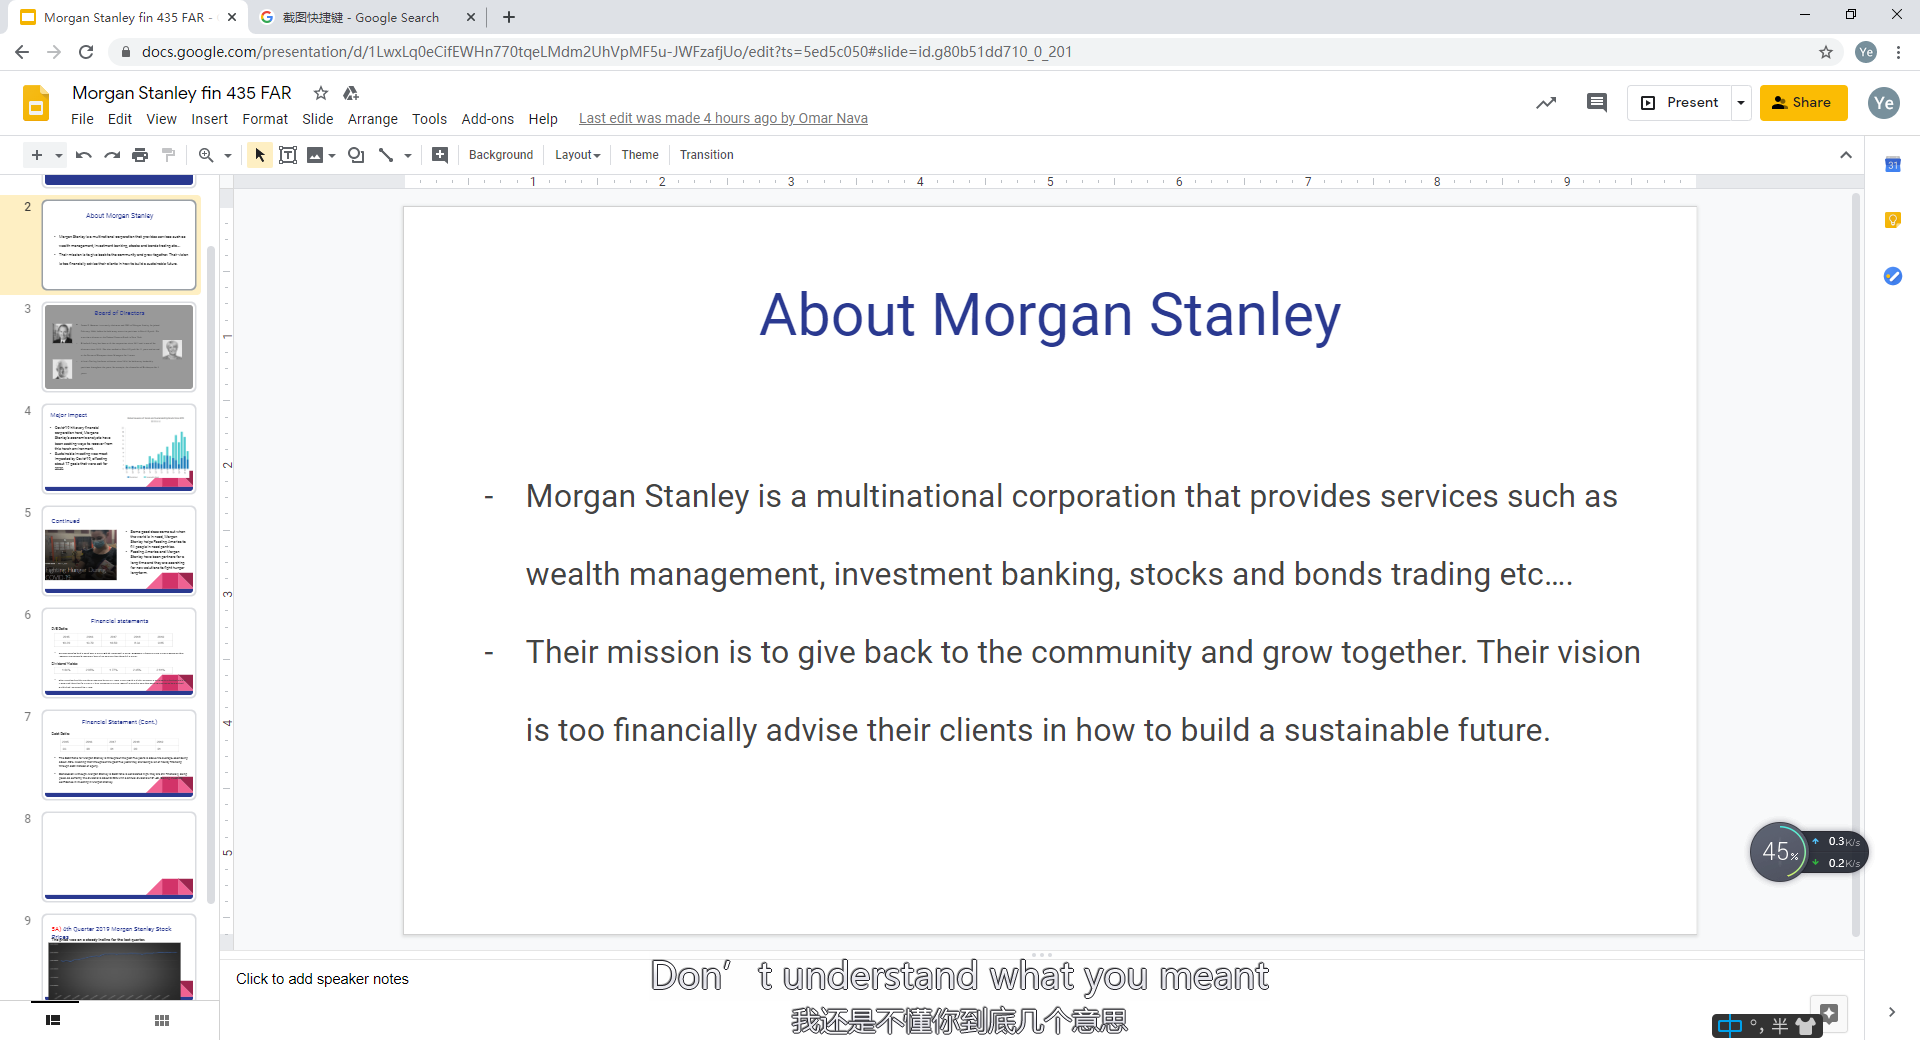Bookmark this page with the address bar star
This screenshot has height=1040, width=1920.
click(1826, 52)
